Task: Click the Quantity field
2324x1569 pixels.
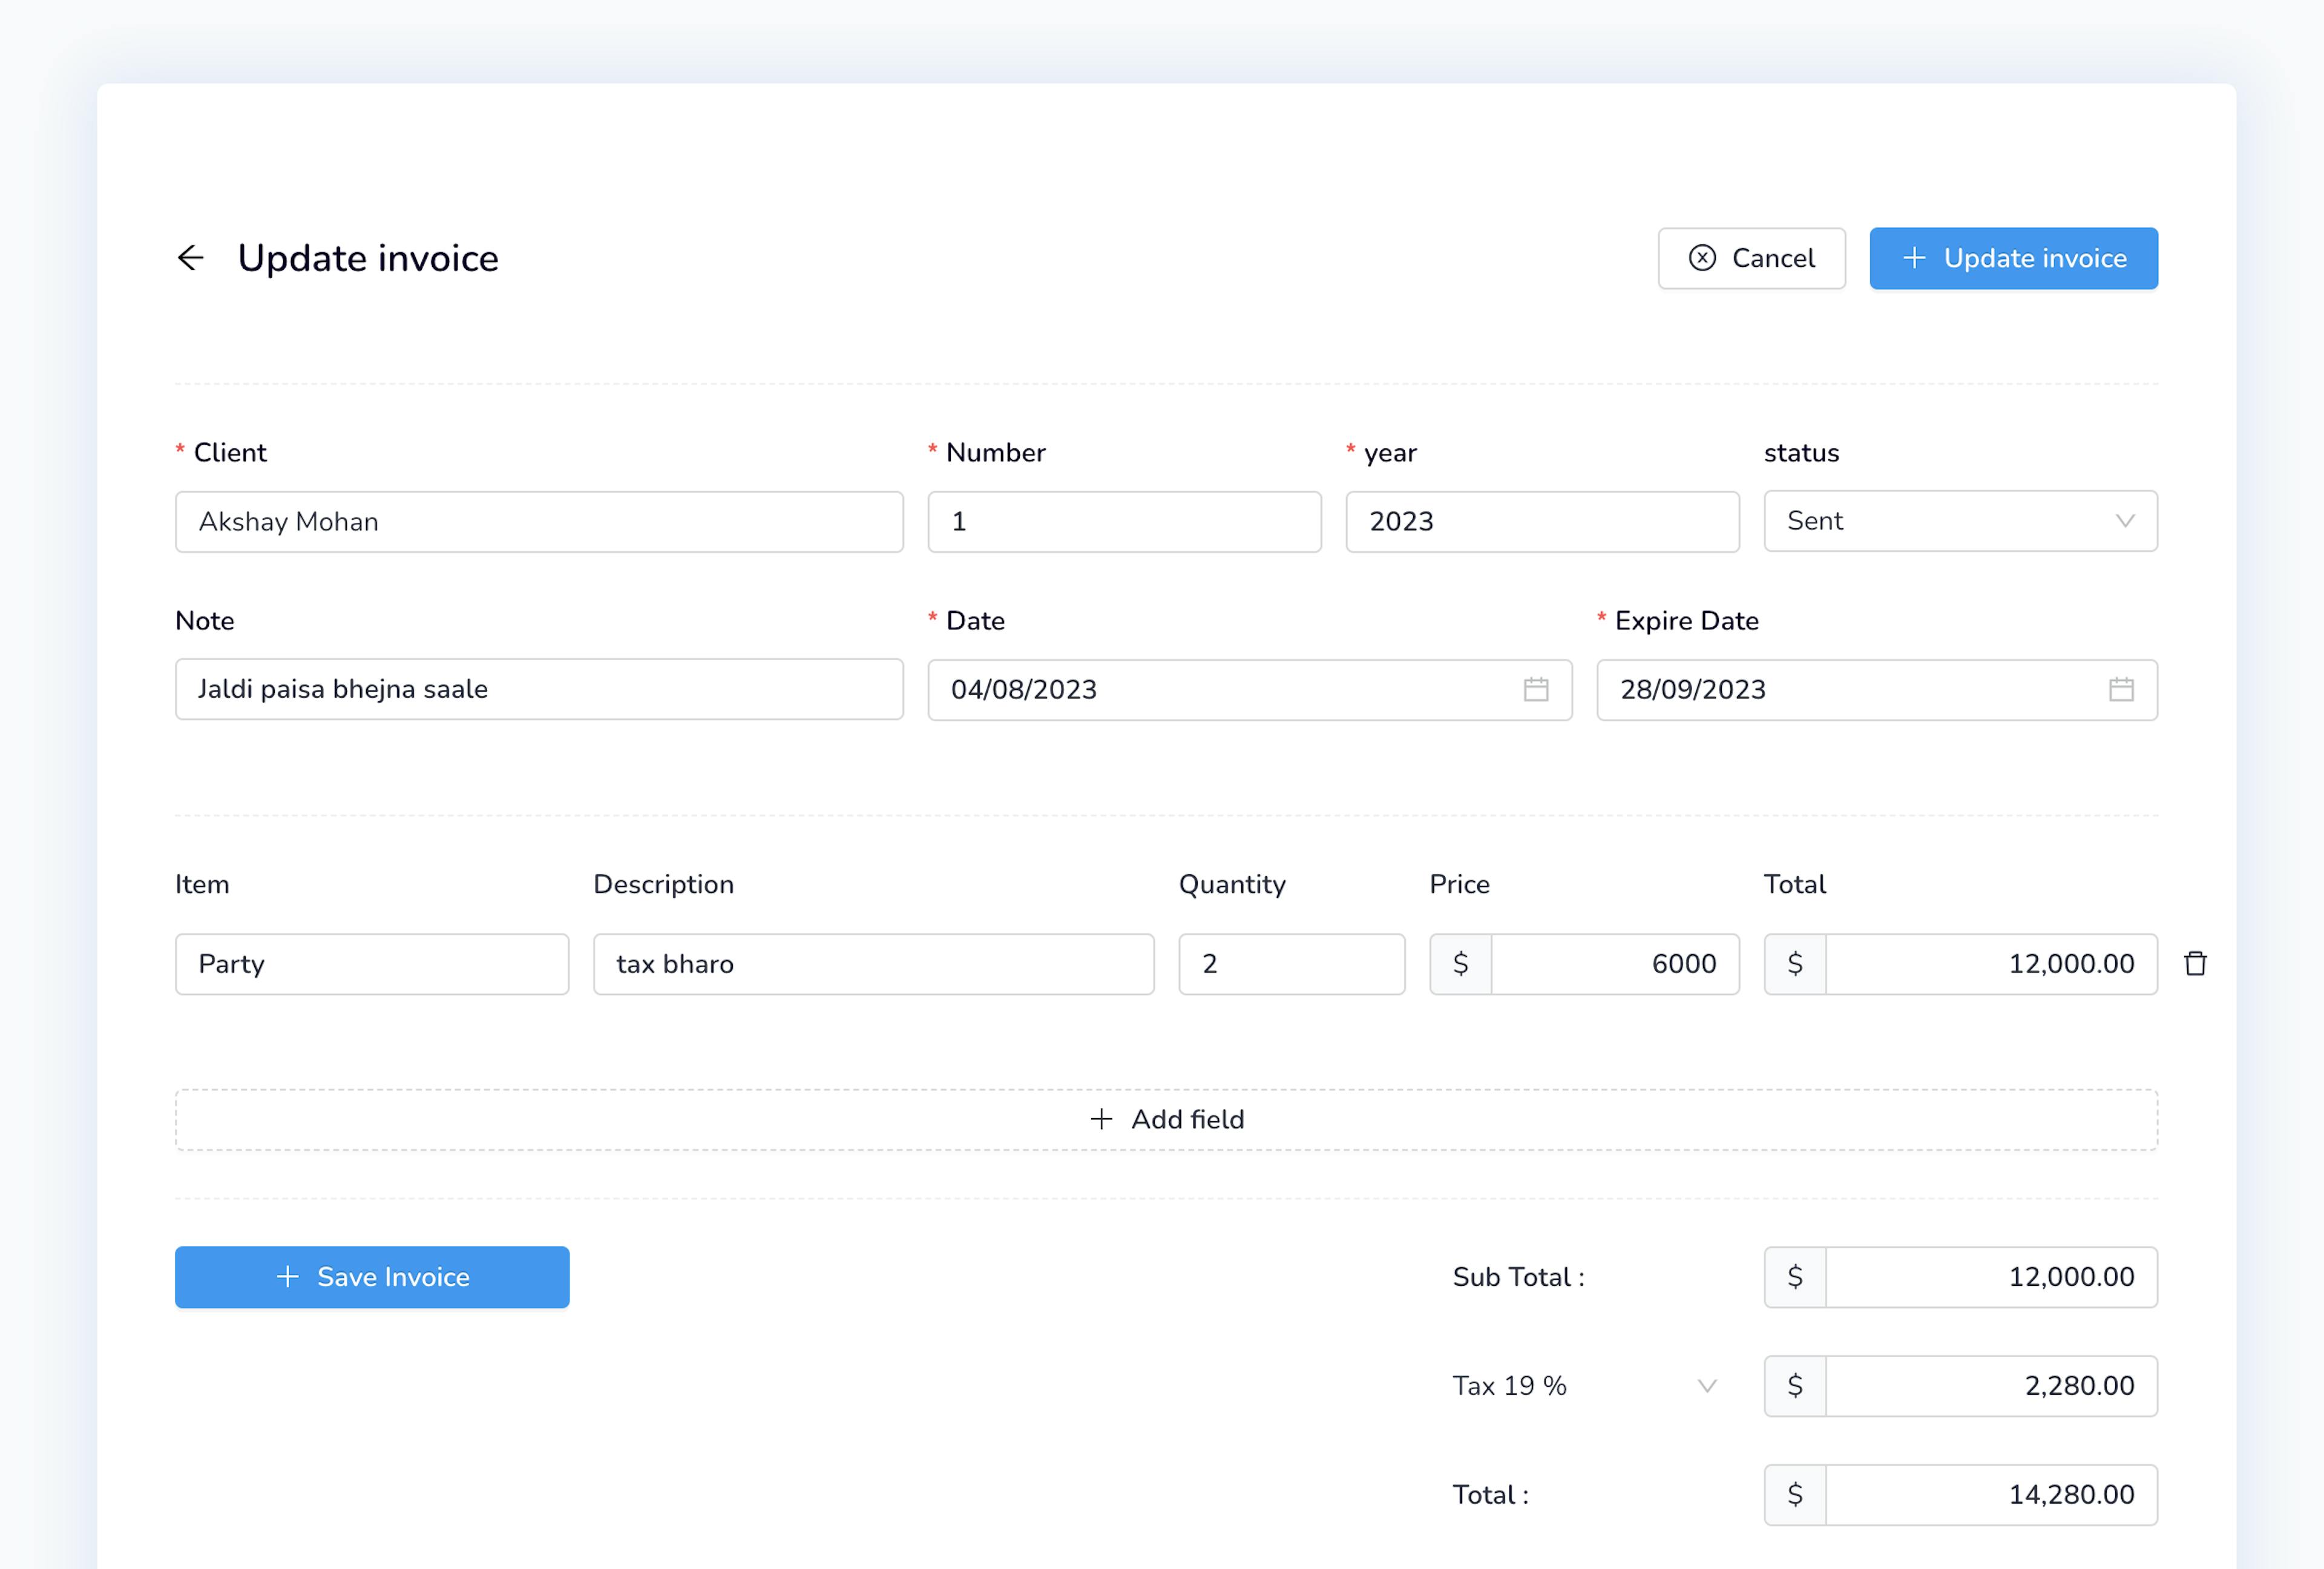Action: (x=1291, y=964)
